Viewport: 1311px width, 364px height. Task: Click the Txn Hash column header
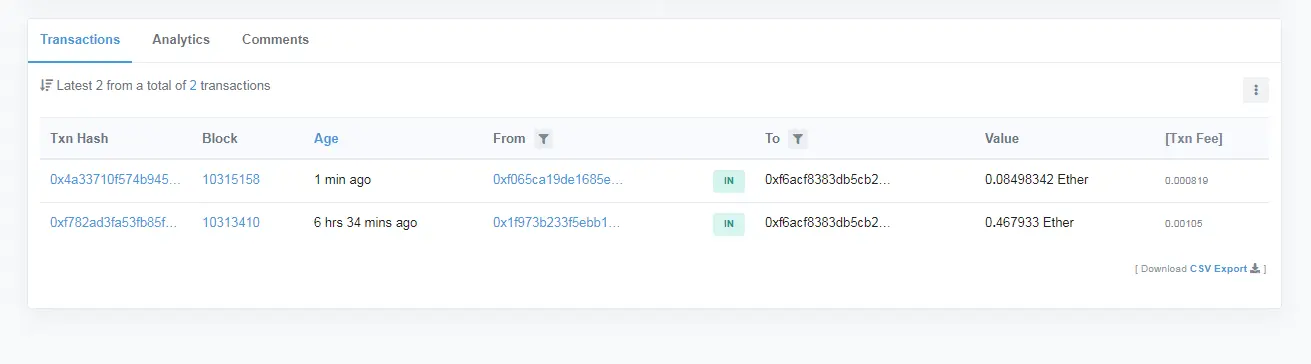coord(79,139)
